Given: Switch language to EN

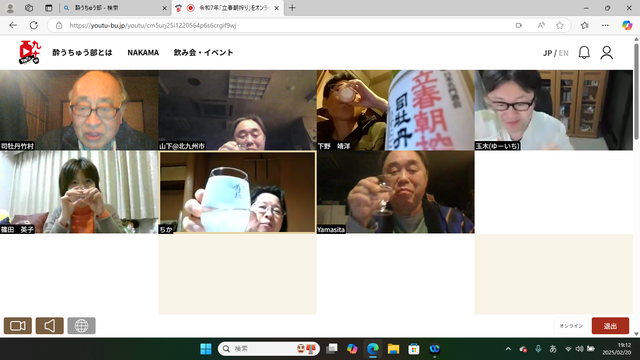Looking at the screenshot, I should (x=563, y=53).
